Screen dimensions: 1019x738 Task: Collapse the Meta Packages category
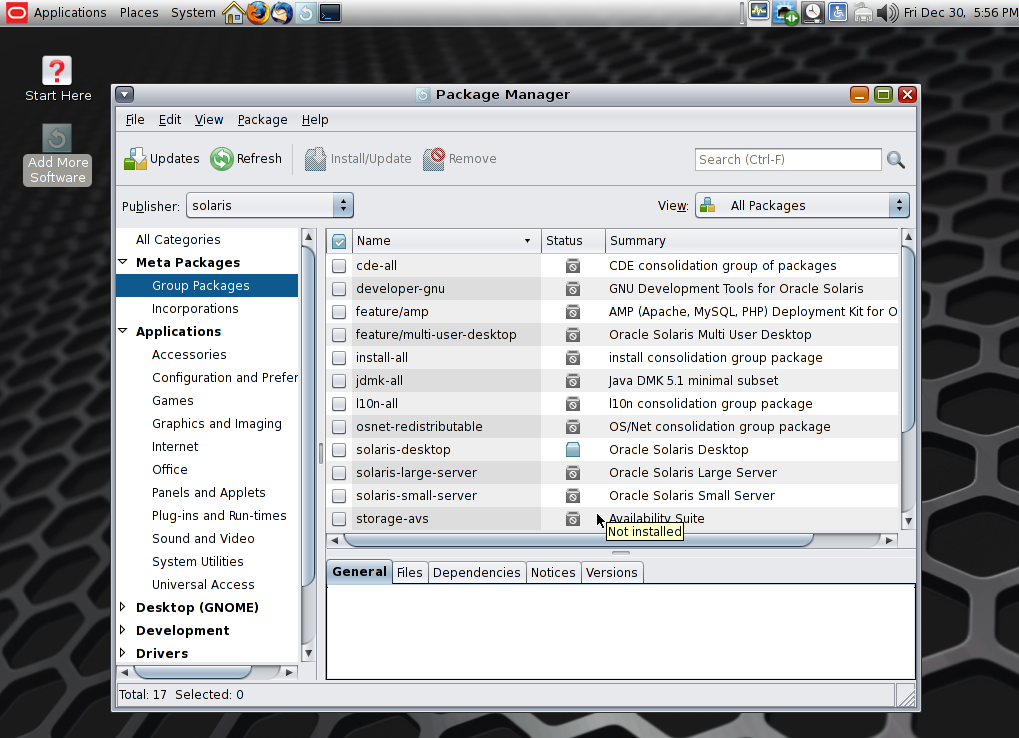pyautogui.click(x=122, y=262)
